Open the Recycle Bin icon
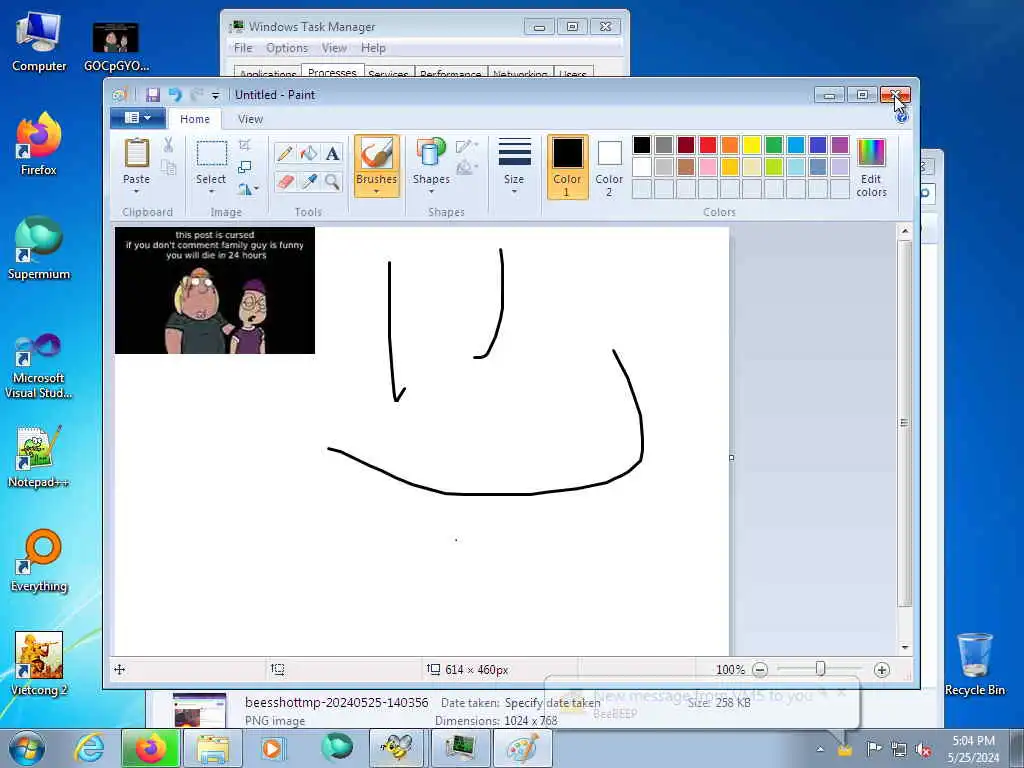This screenshot has height=768, width=1024. pyautogui.click(x=974, y=664)
